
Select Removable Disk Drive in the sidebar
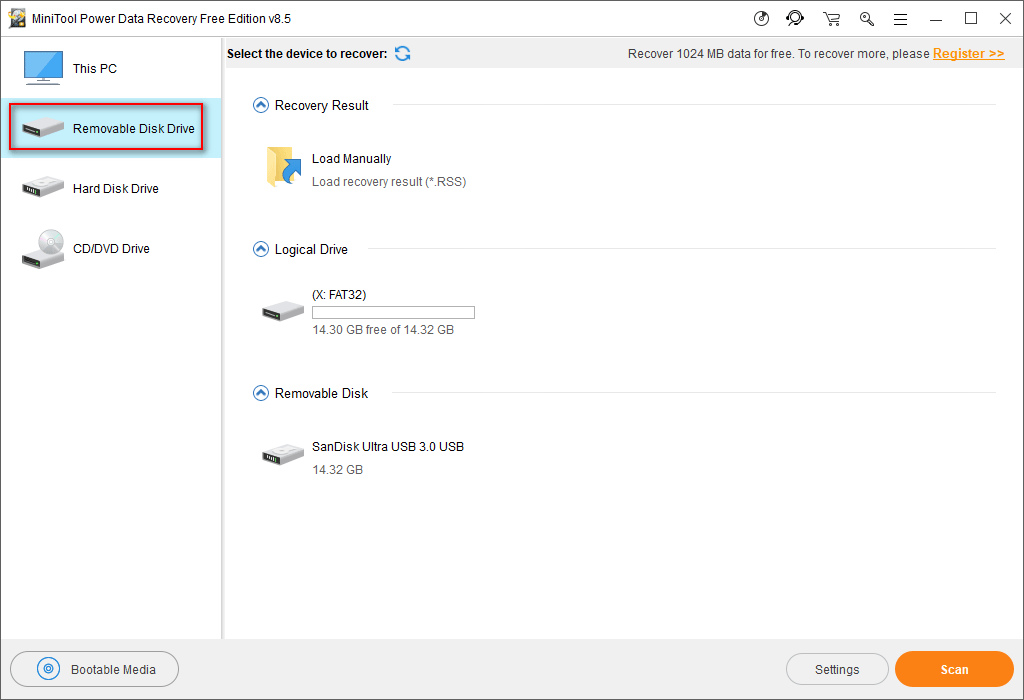(111, 129)
